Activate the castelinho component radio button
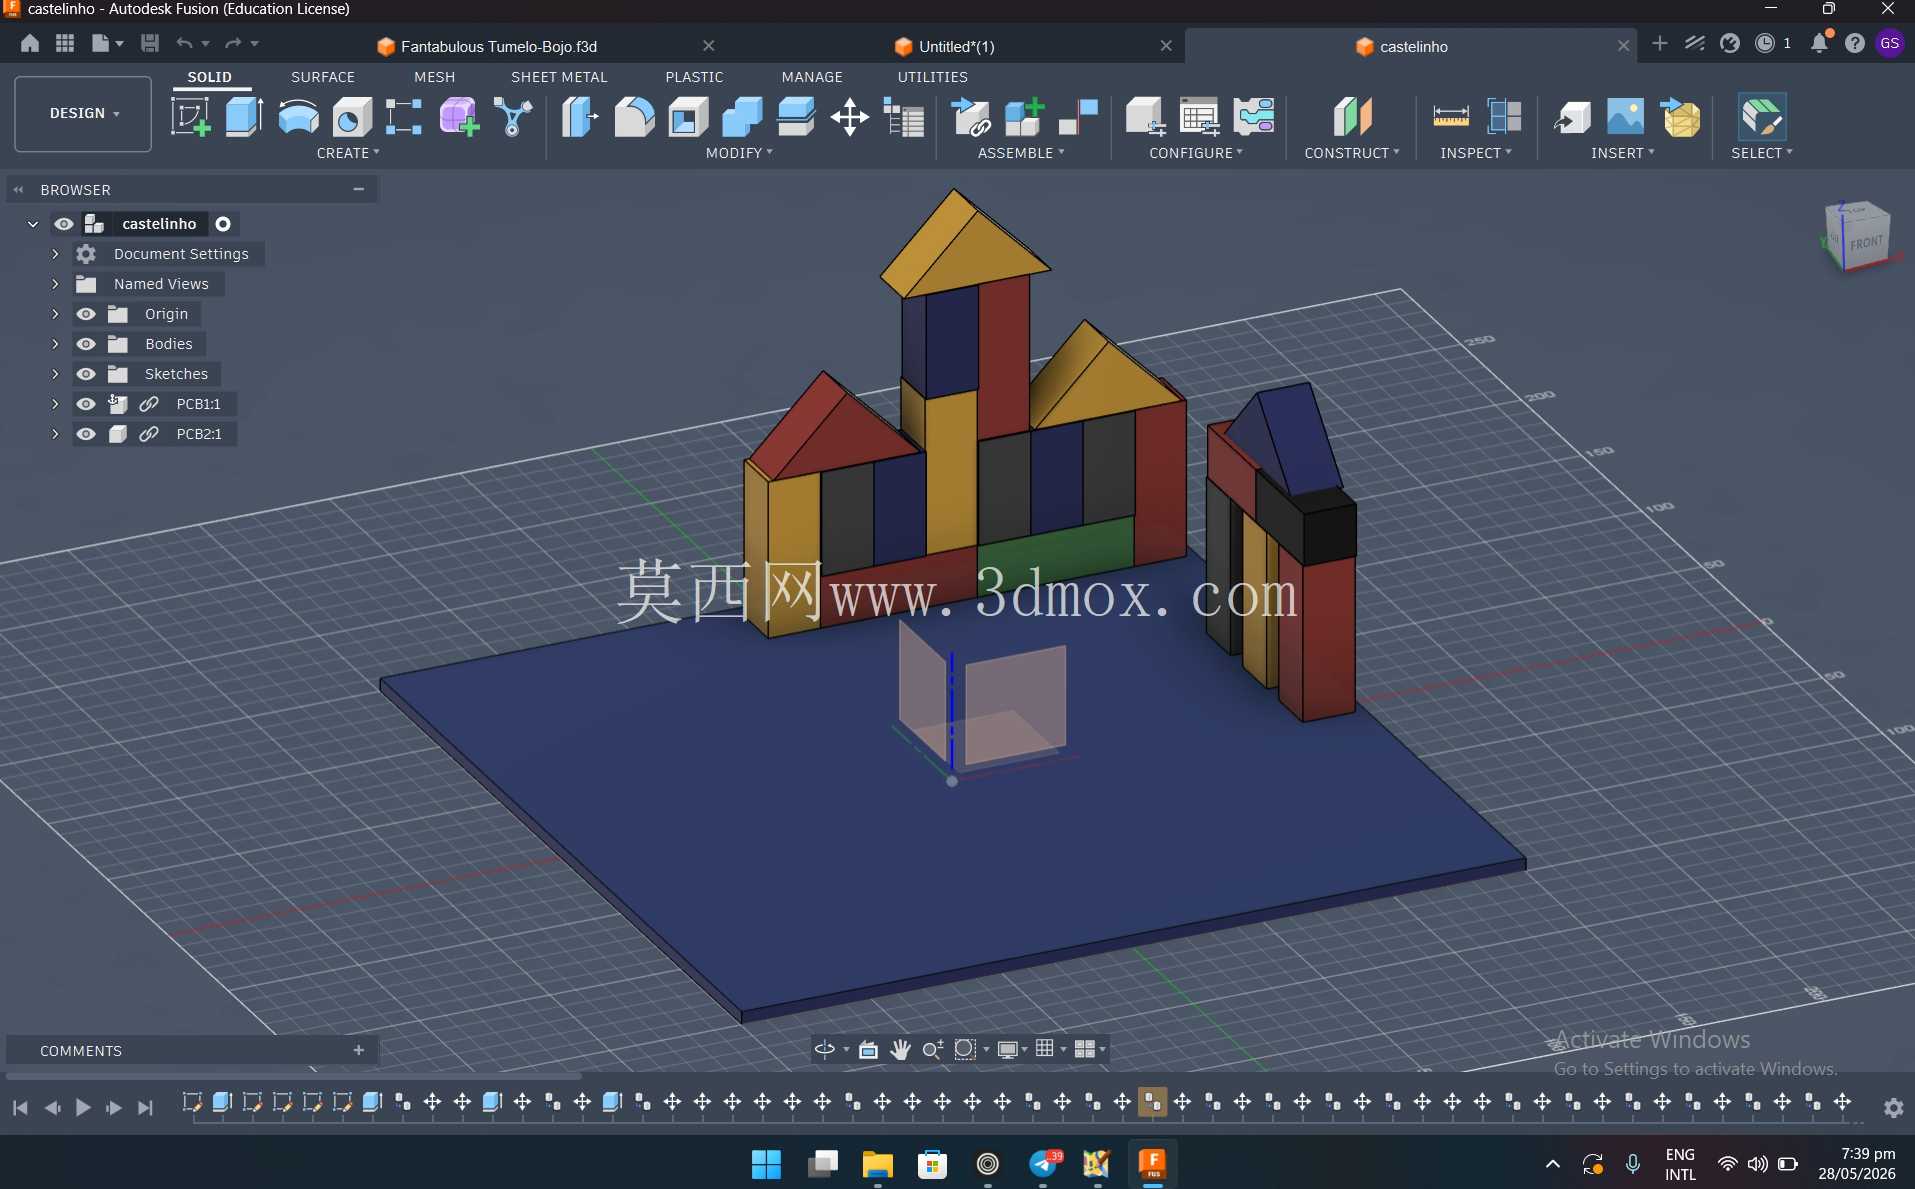 pyautogui.click(x=223, y=224)
